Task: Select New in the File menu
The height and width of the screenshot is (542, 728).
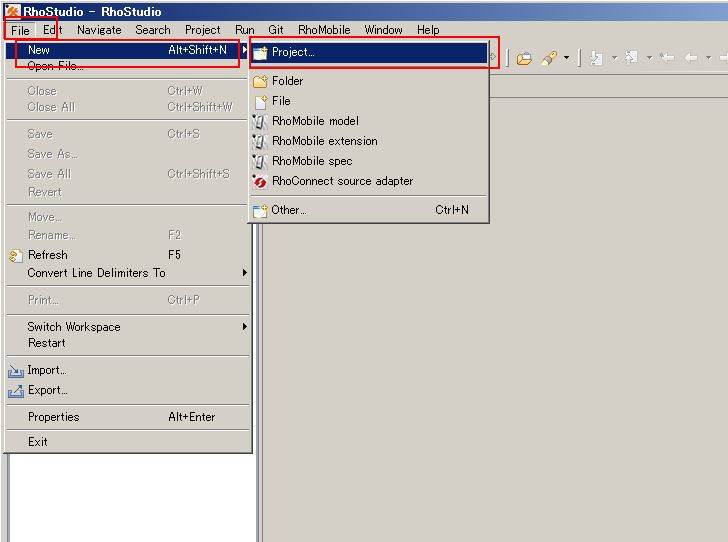Action: (x=127, y=50)
